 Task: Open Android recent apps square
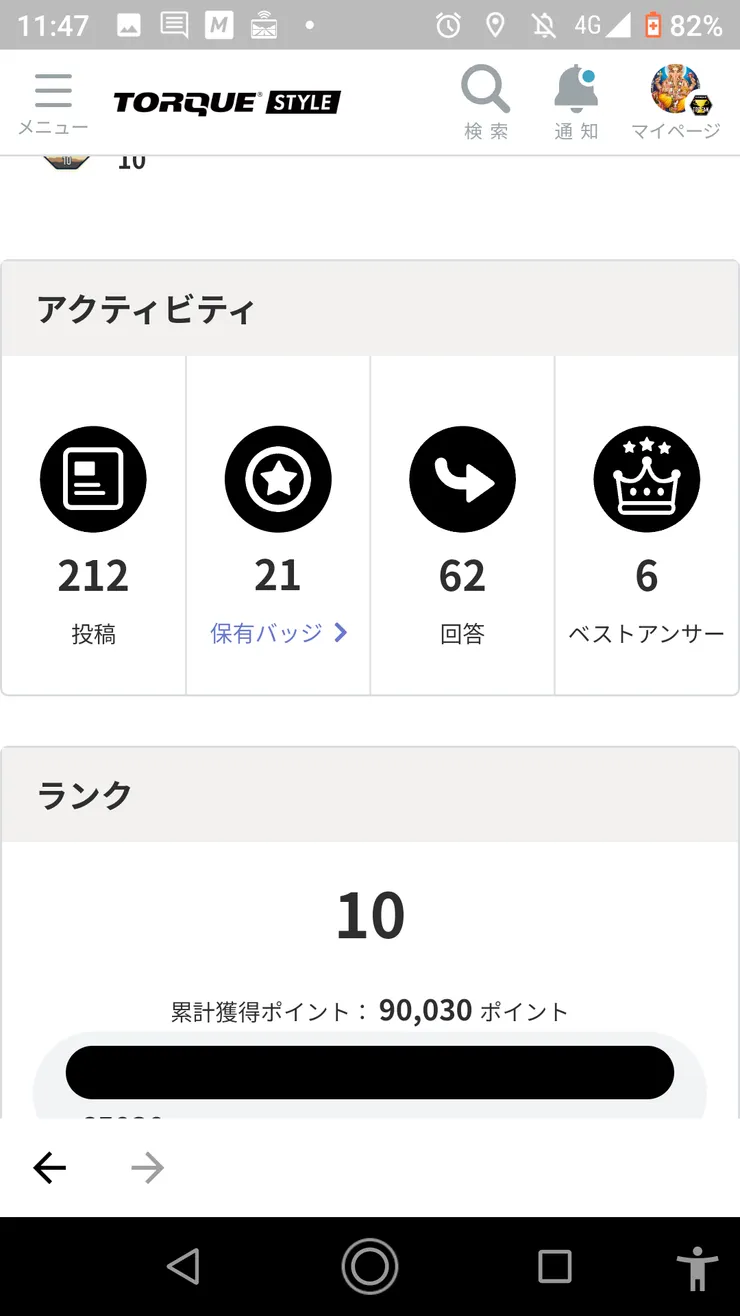tap(554, 1266)
